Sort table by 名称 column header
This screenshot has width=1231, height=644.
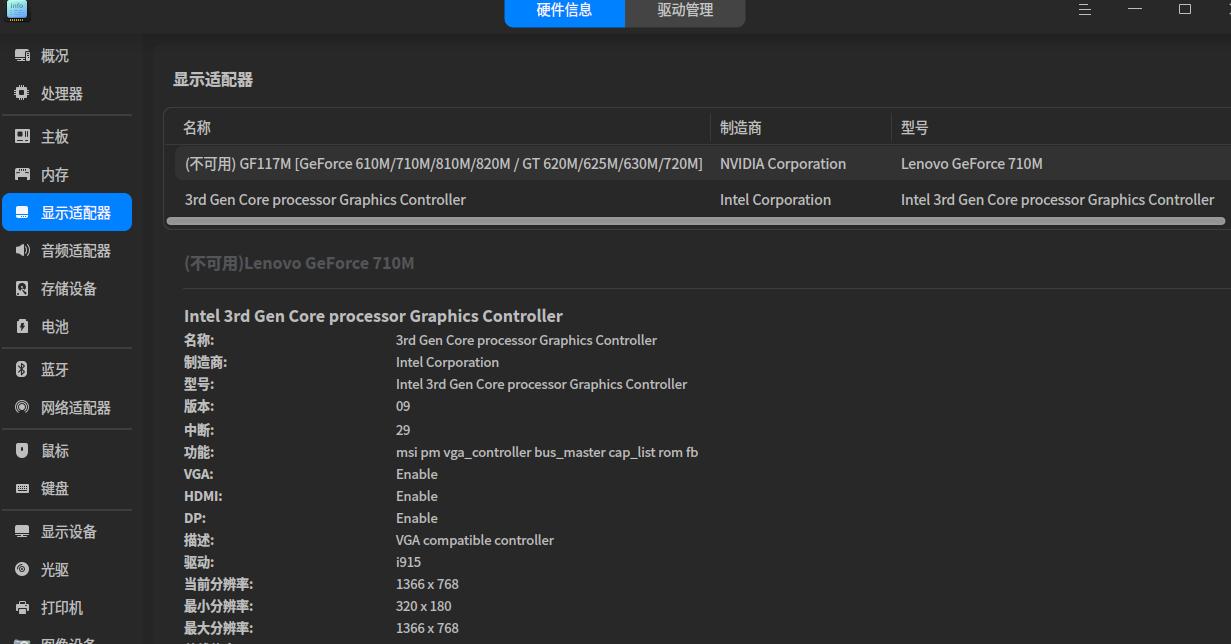(437, 127)
